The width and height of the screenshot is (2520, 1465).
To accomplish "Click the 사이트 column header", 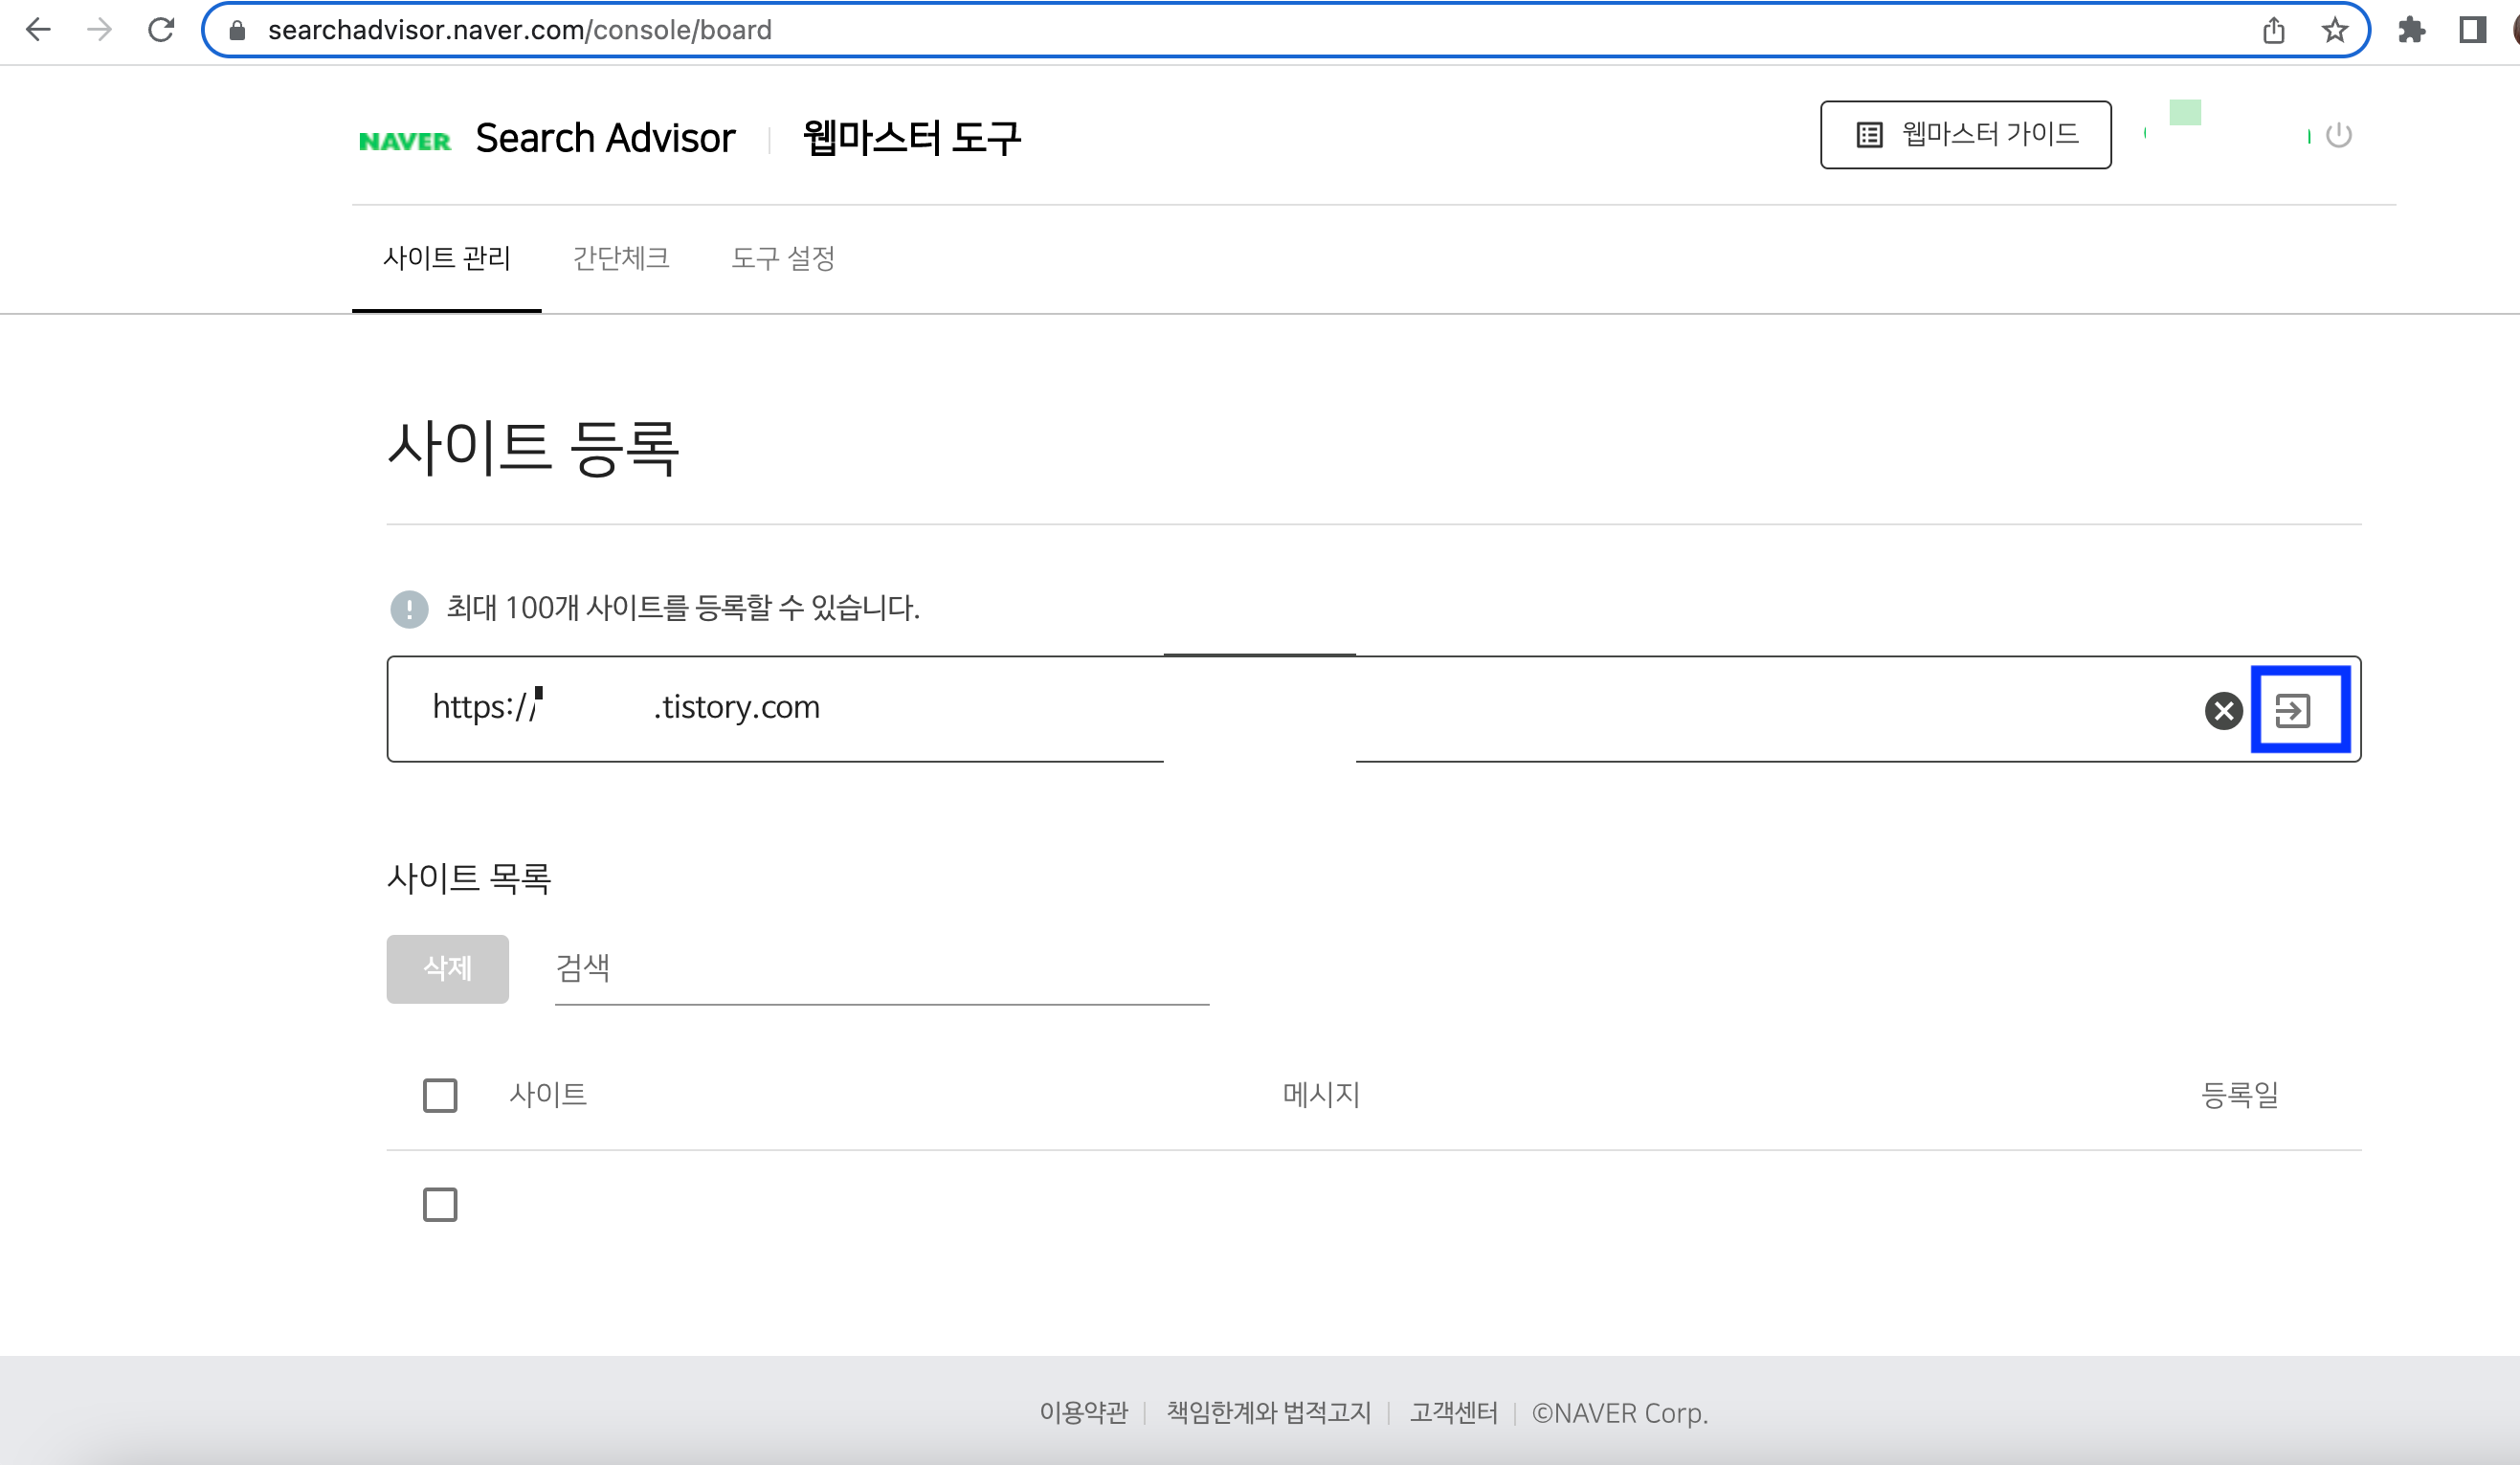I will [x=548, y=1095].
